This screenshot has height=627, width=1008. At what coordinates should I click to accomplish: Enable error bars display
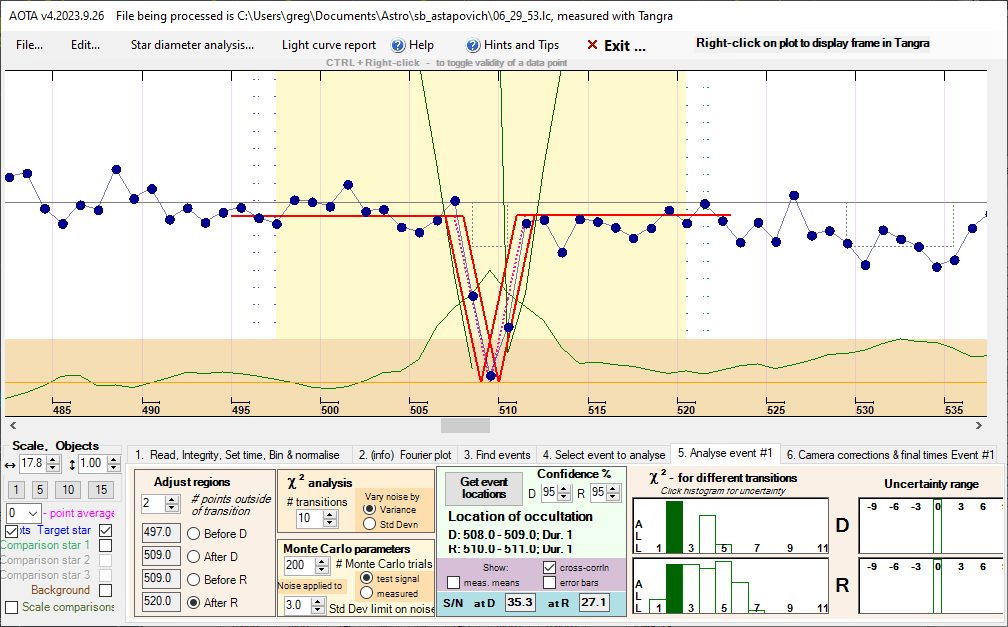pyautogui.click(x=550, y=582)
